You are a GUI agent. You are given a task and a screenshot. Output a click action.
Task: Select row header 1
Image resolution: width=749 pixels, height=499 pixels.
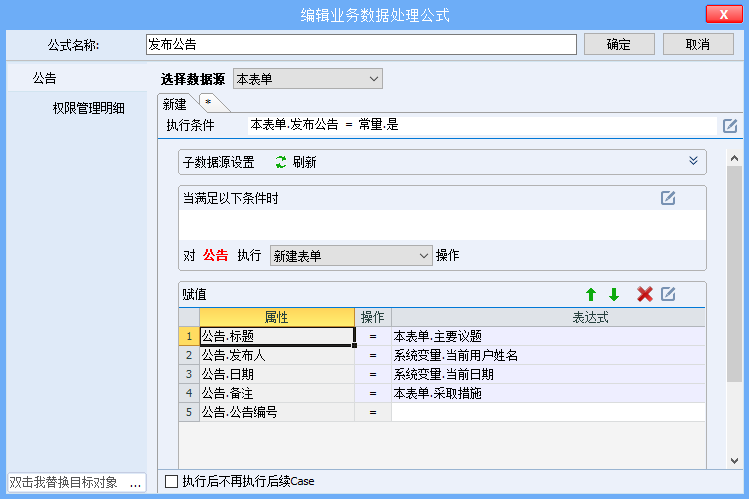pos(189,337)
